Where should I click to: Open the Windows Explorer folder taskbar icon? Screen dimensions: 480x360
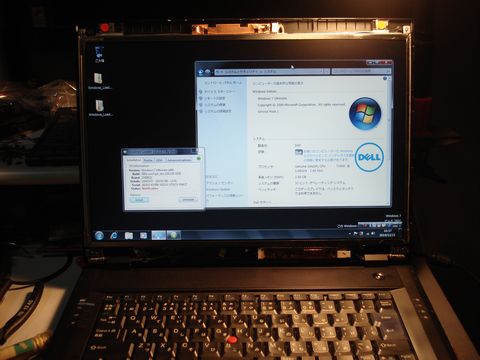129,235
